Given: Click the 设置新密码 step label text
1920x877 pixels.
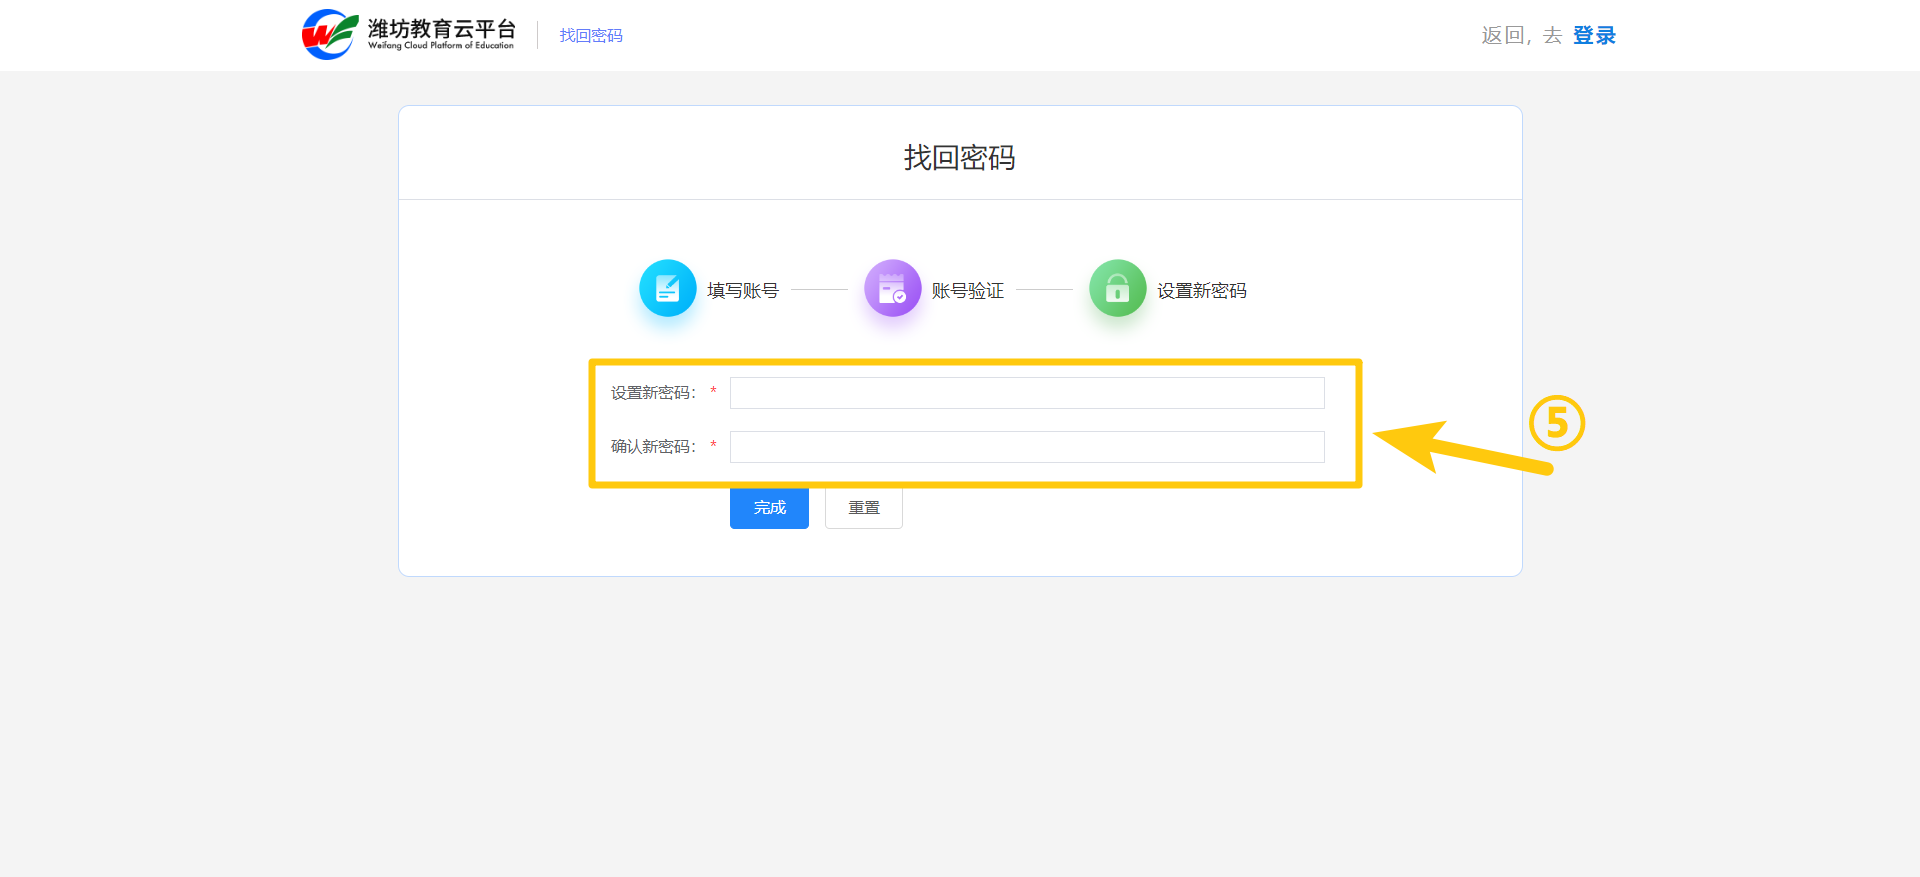Looking at the screenshot, I should [x=1202, y=290].
